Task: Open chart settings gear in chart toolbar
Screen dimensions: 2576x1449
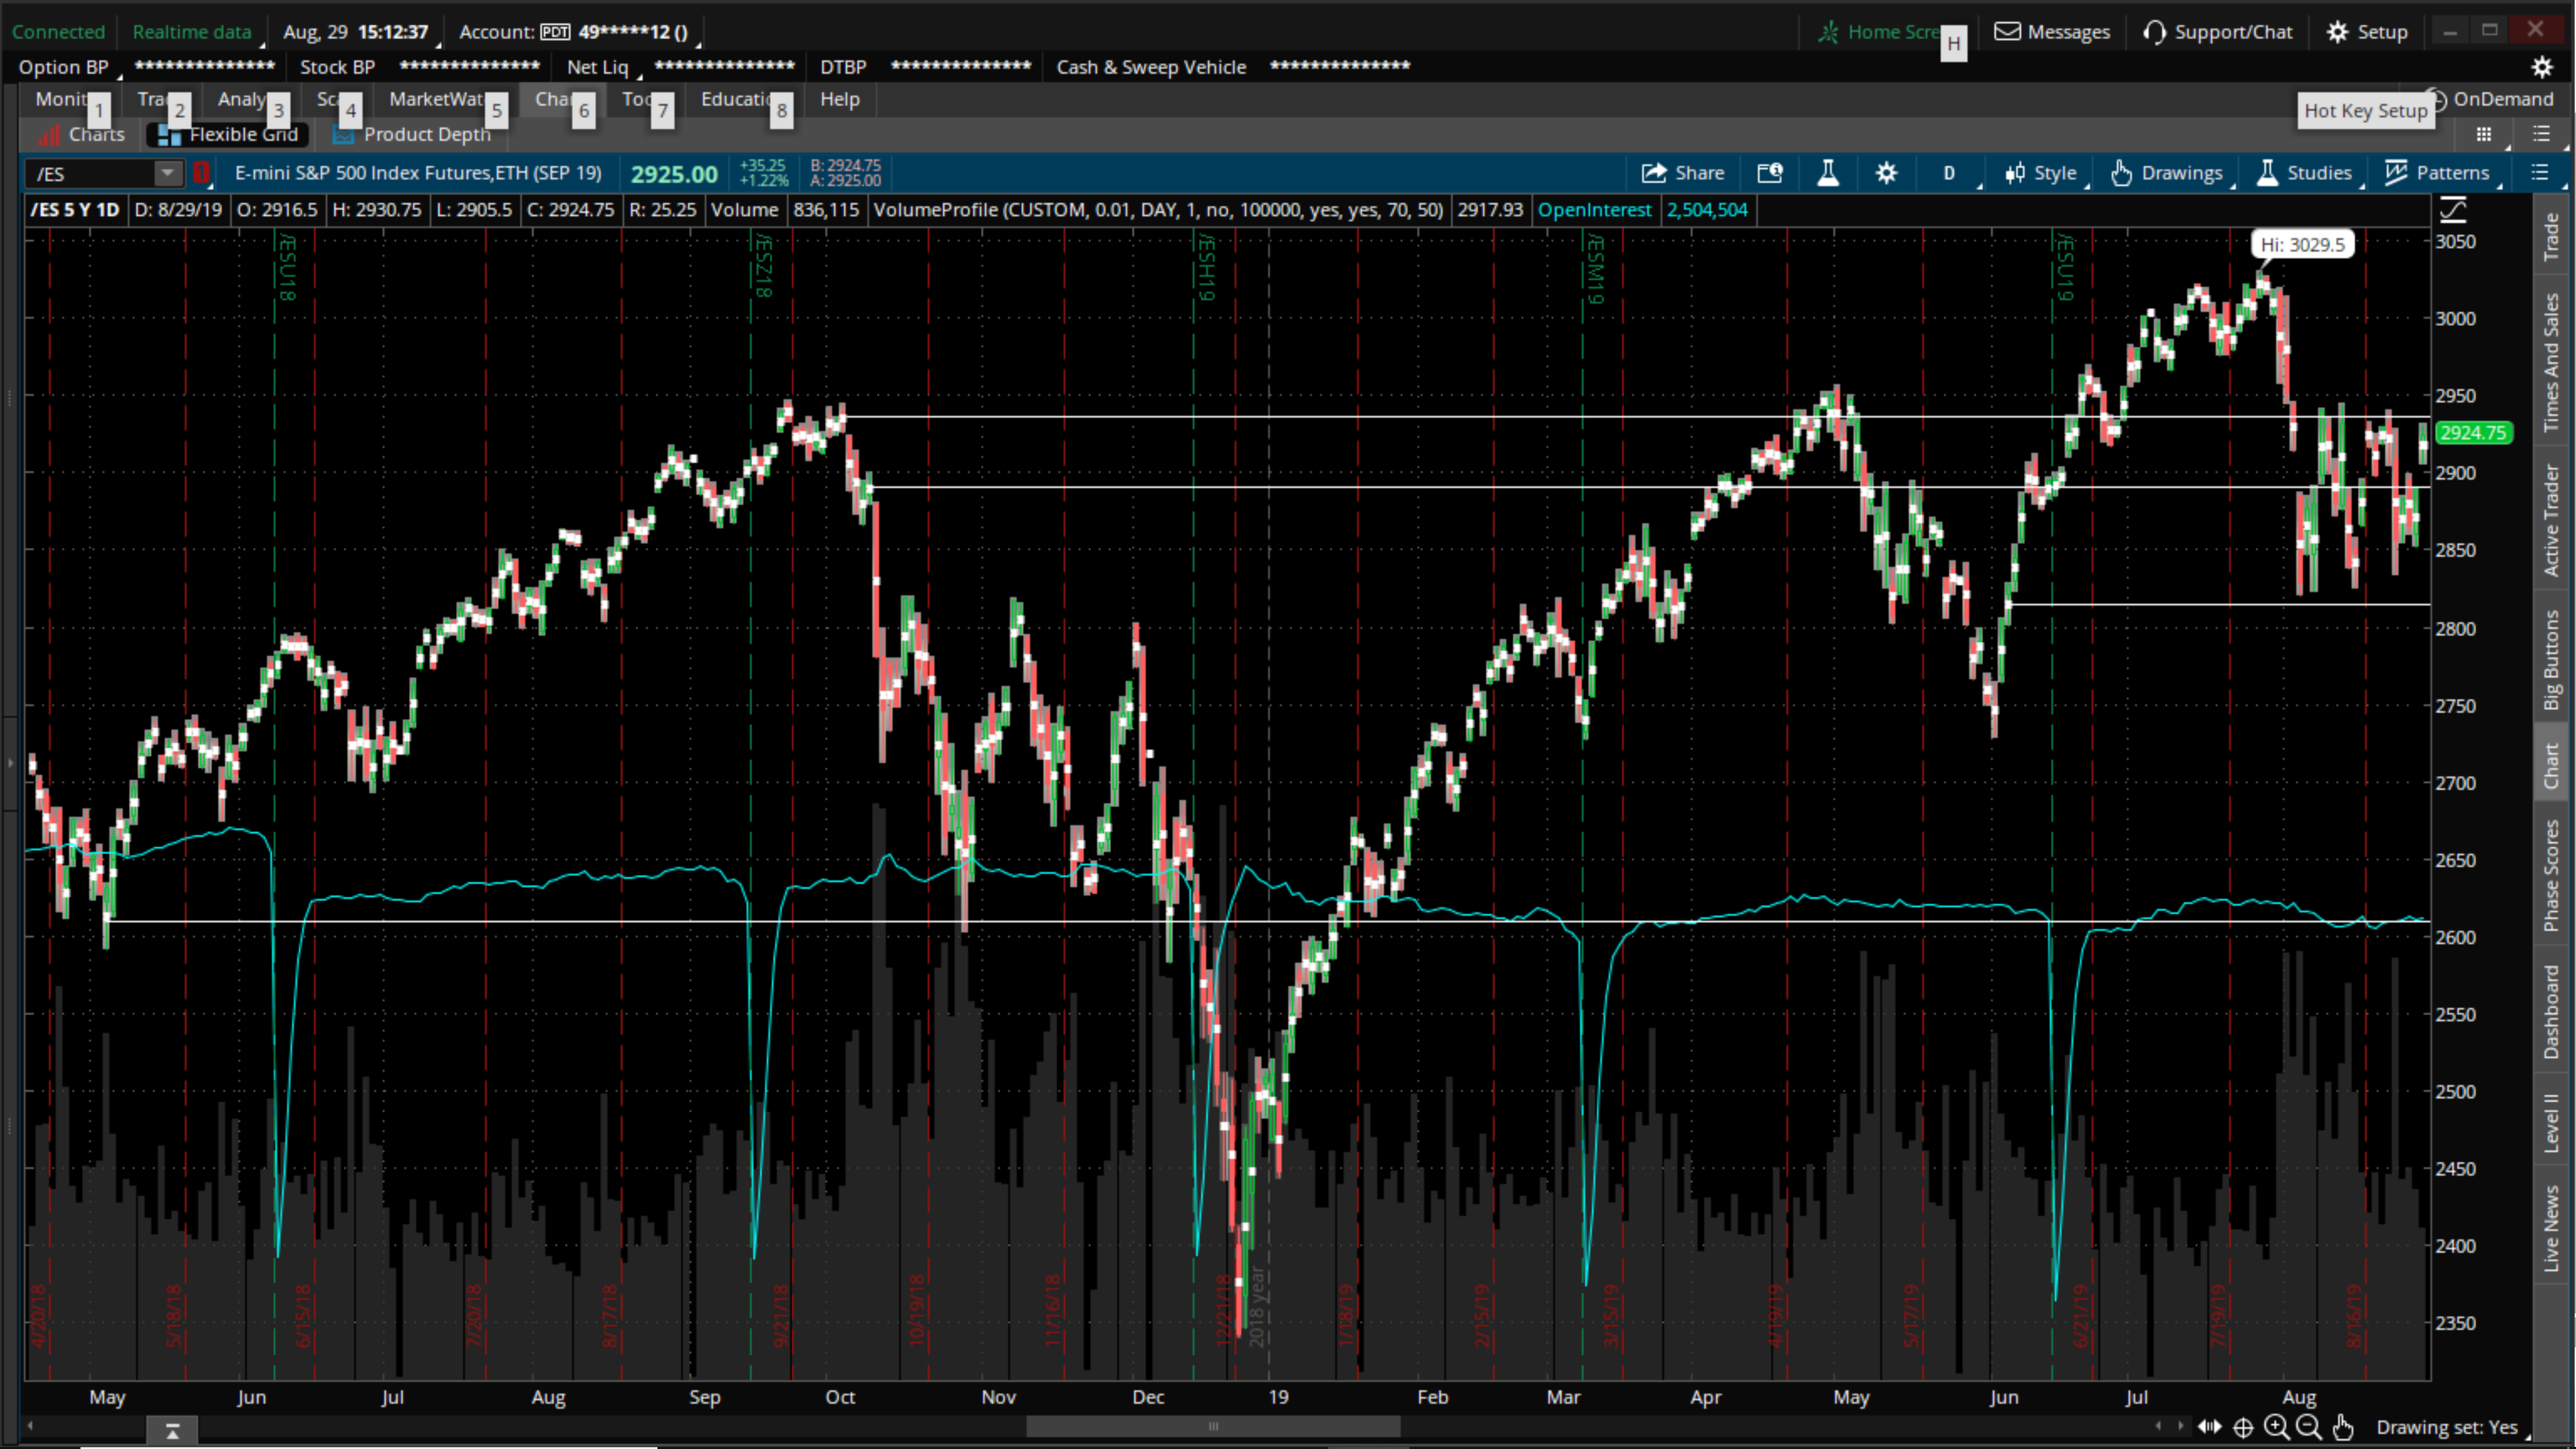Action: pyautogui.click(x=1886, y=173)
